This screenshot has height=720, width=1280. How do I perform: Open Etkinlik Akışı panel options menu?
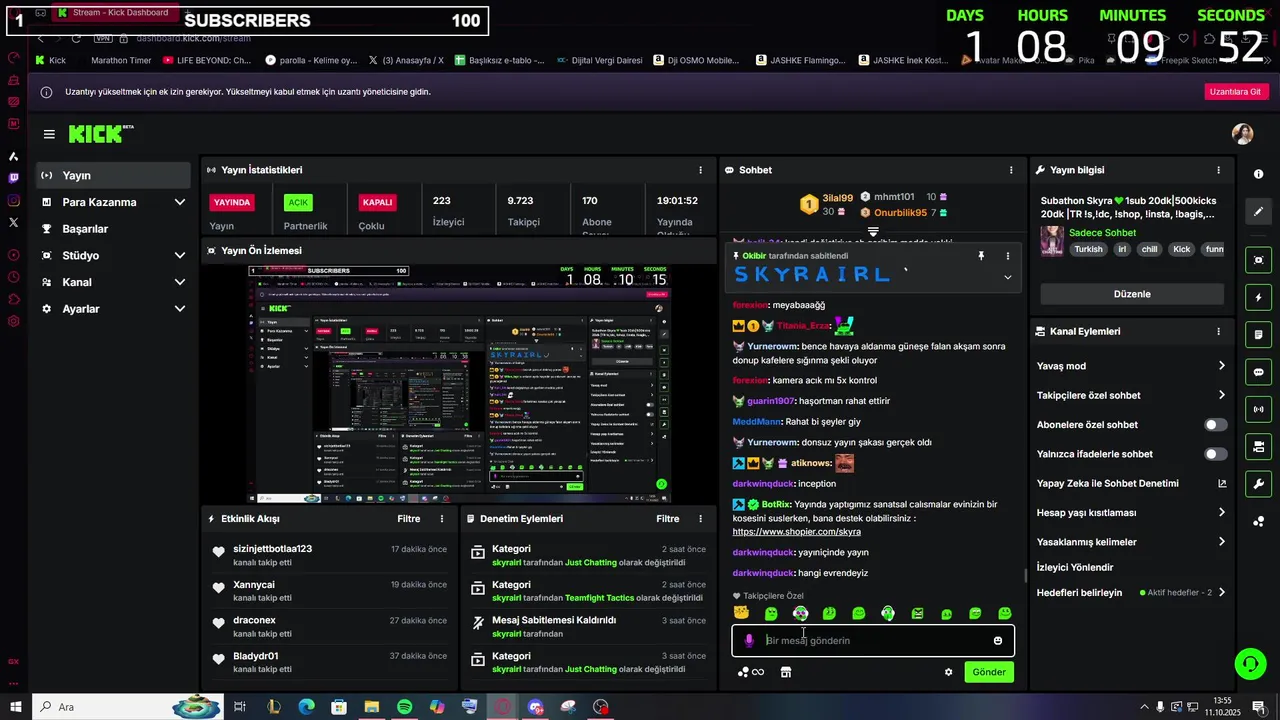pyautogui.click(x=442, y=519)
